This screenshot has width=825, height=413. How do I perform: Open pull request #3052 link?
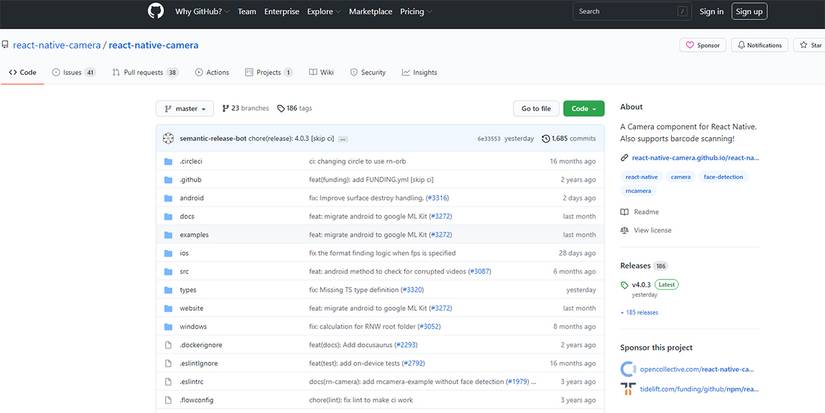pos(429,327)
